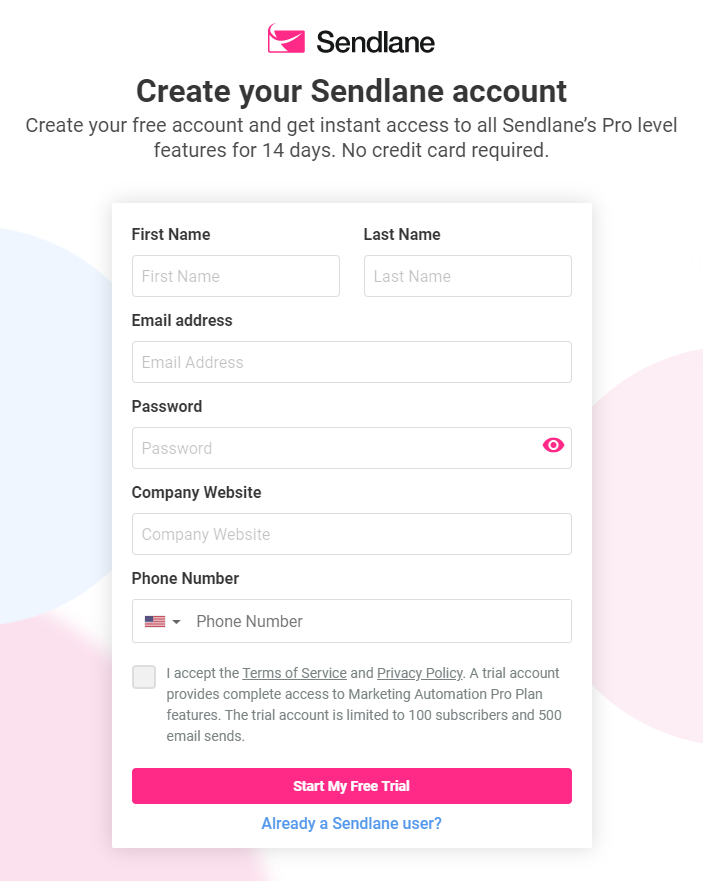
Task: Click the pink Sendlane logo icon
Action: point(286,40)
